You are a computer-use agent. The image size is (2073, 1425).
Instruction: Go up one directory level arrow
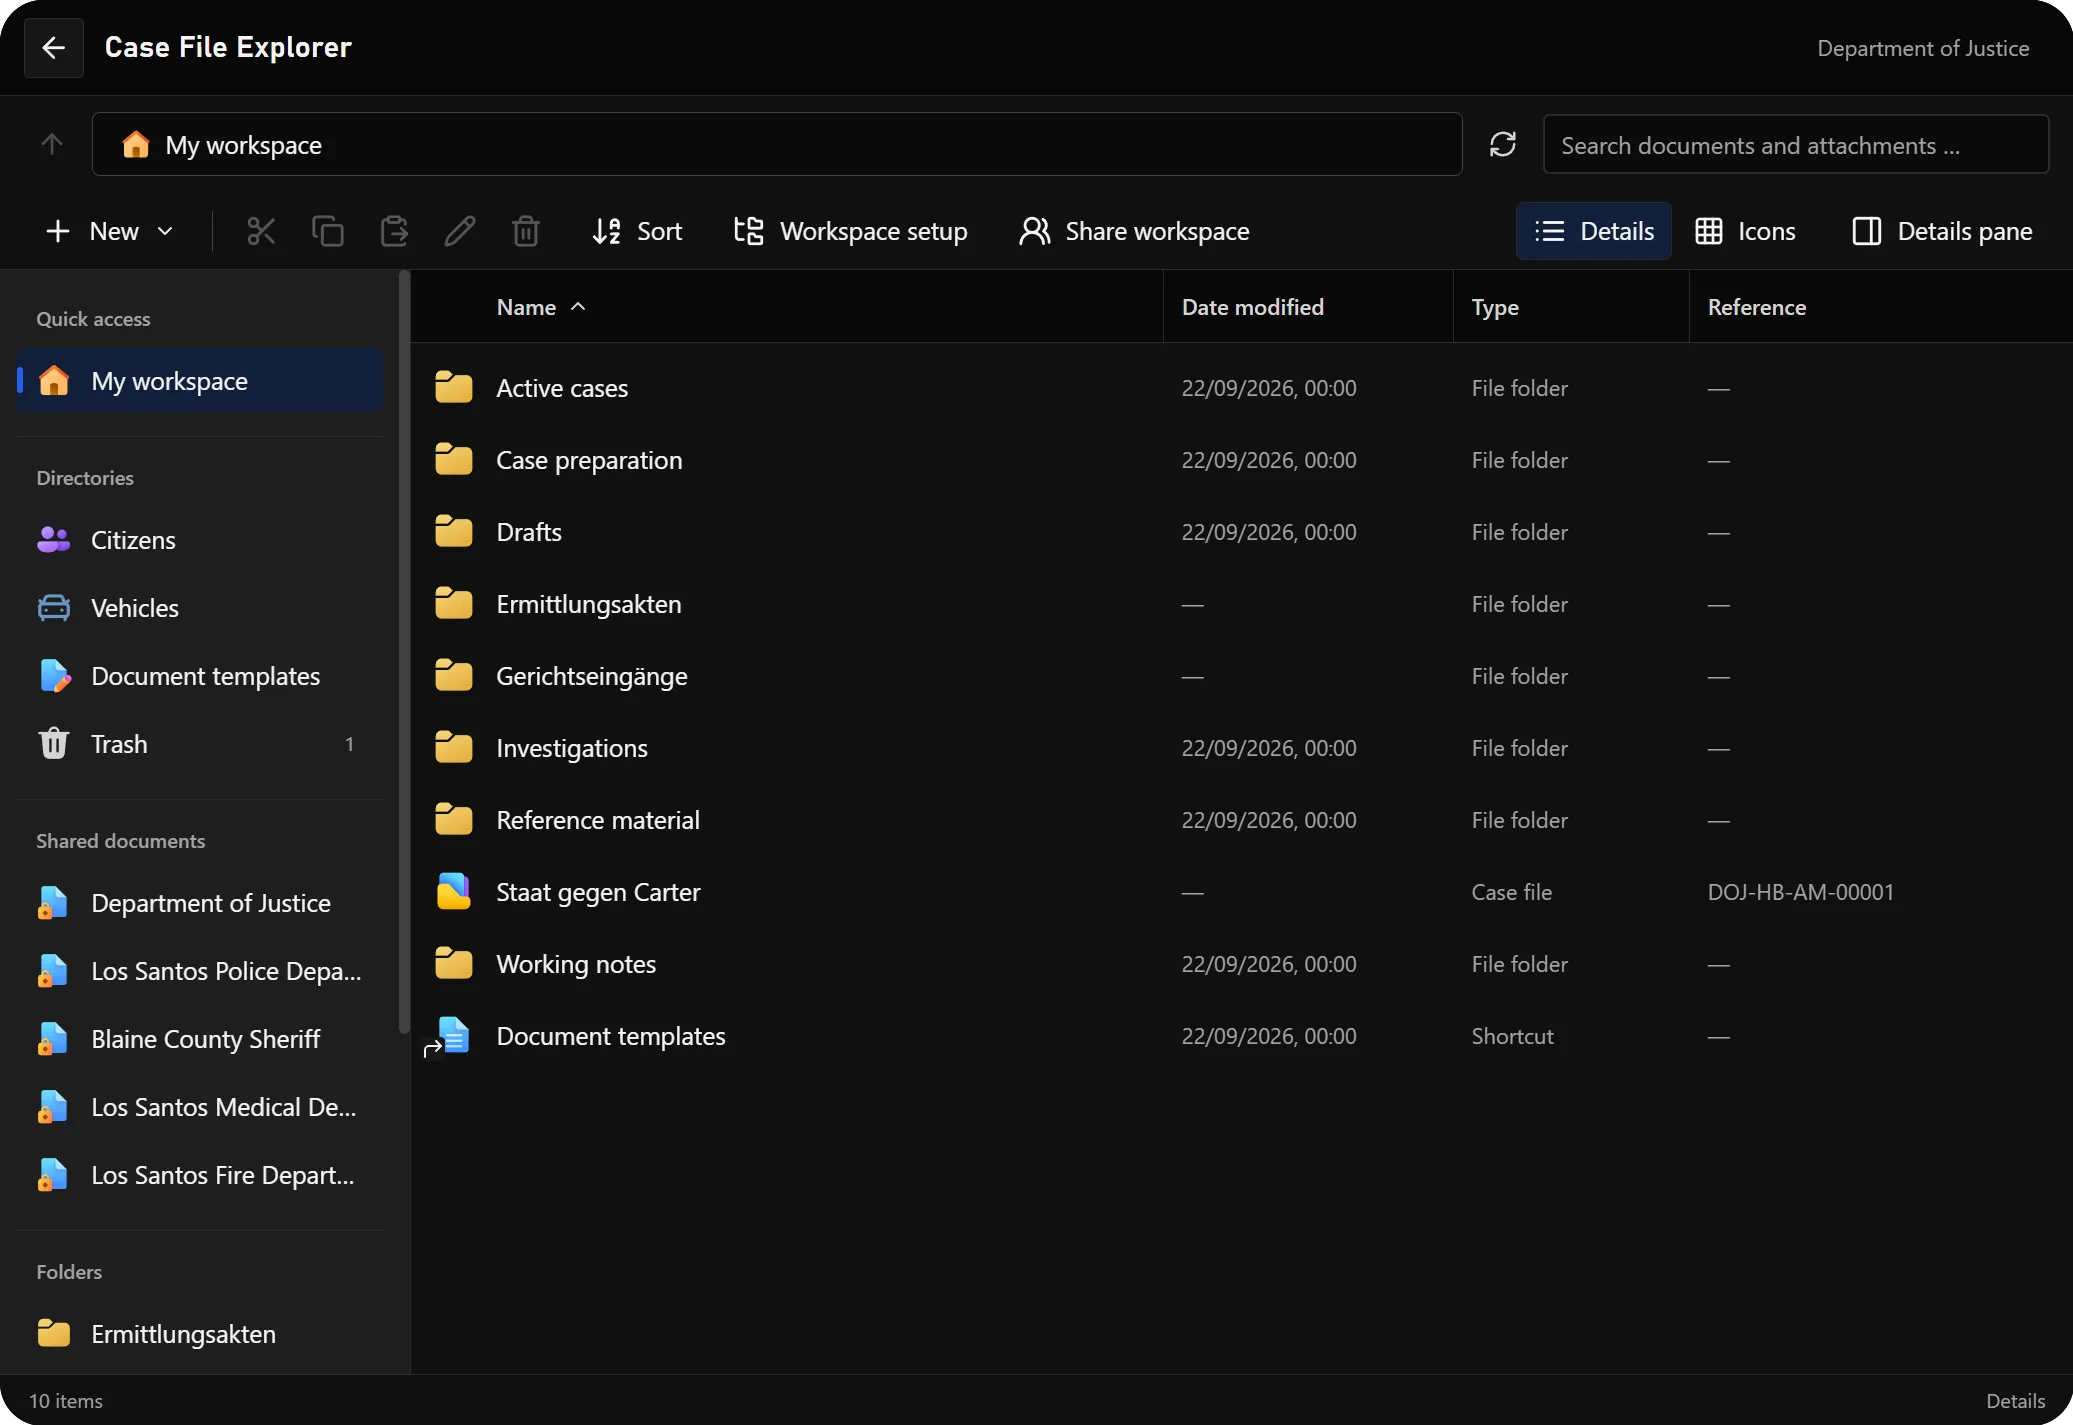pyautogui.click(x=52, y=144)
